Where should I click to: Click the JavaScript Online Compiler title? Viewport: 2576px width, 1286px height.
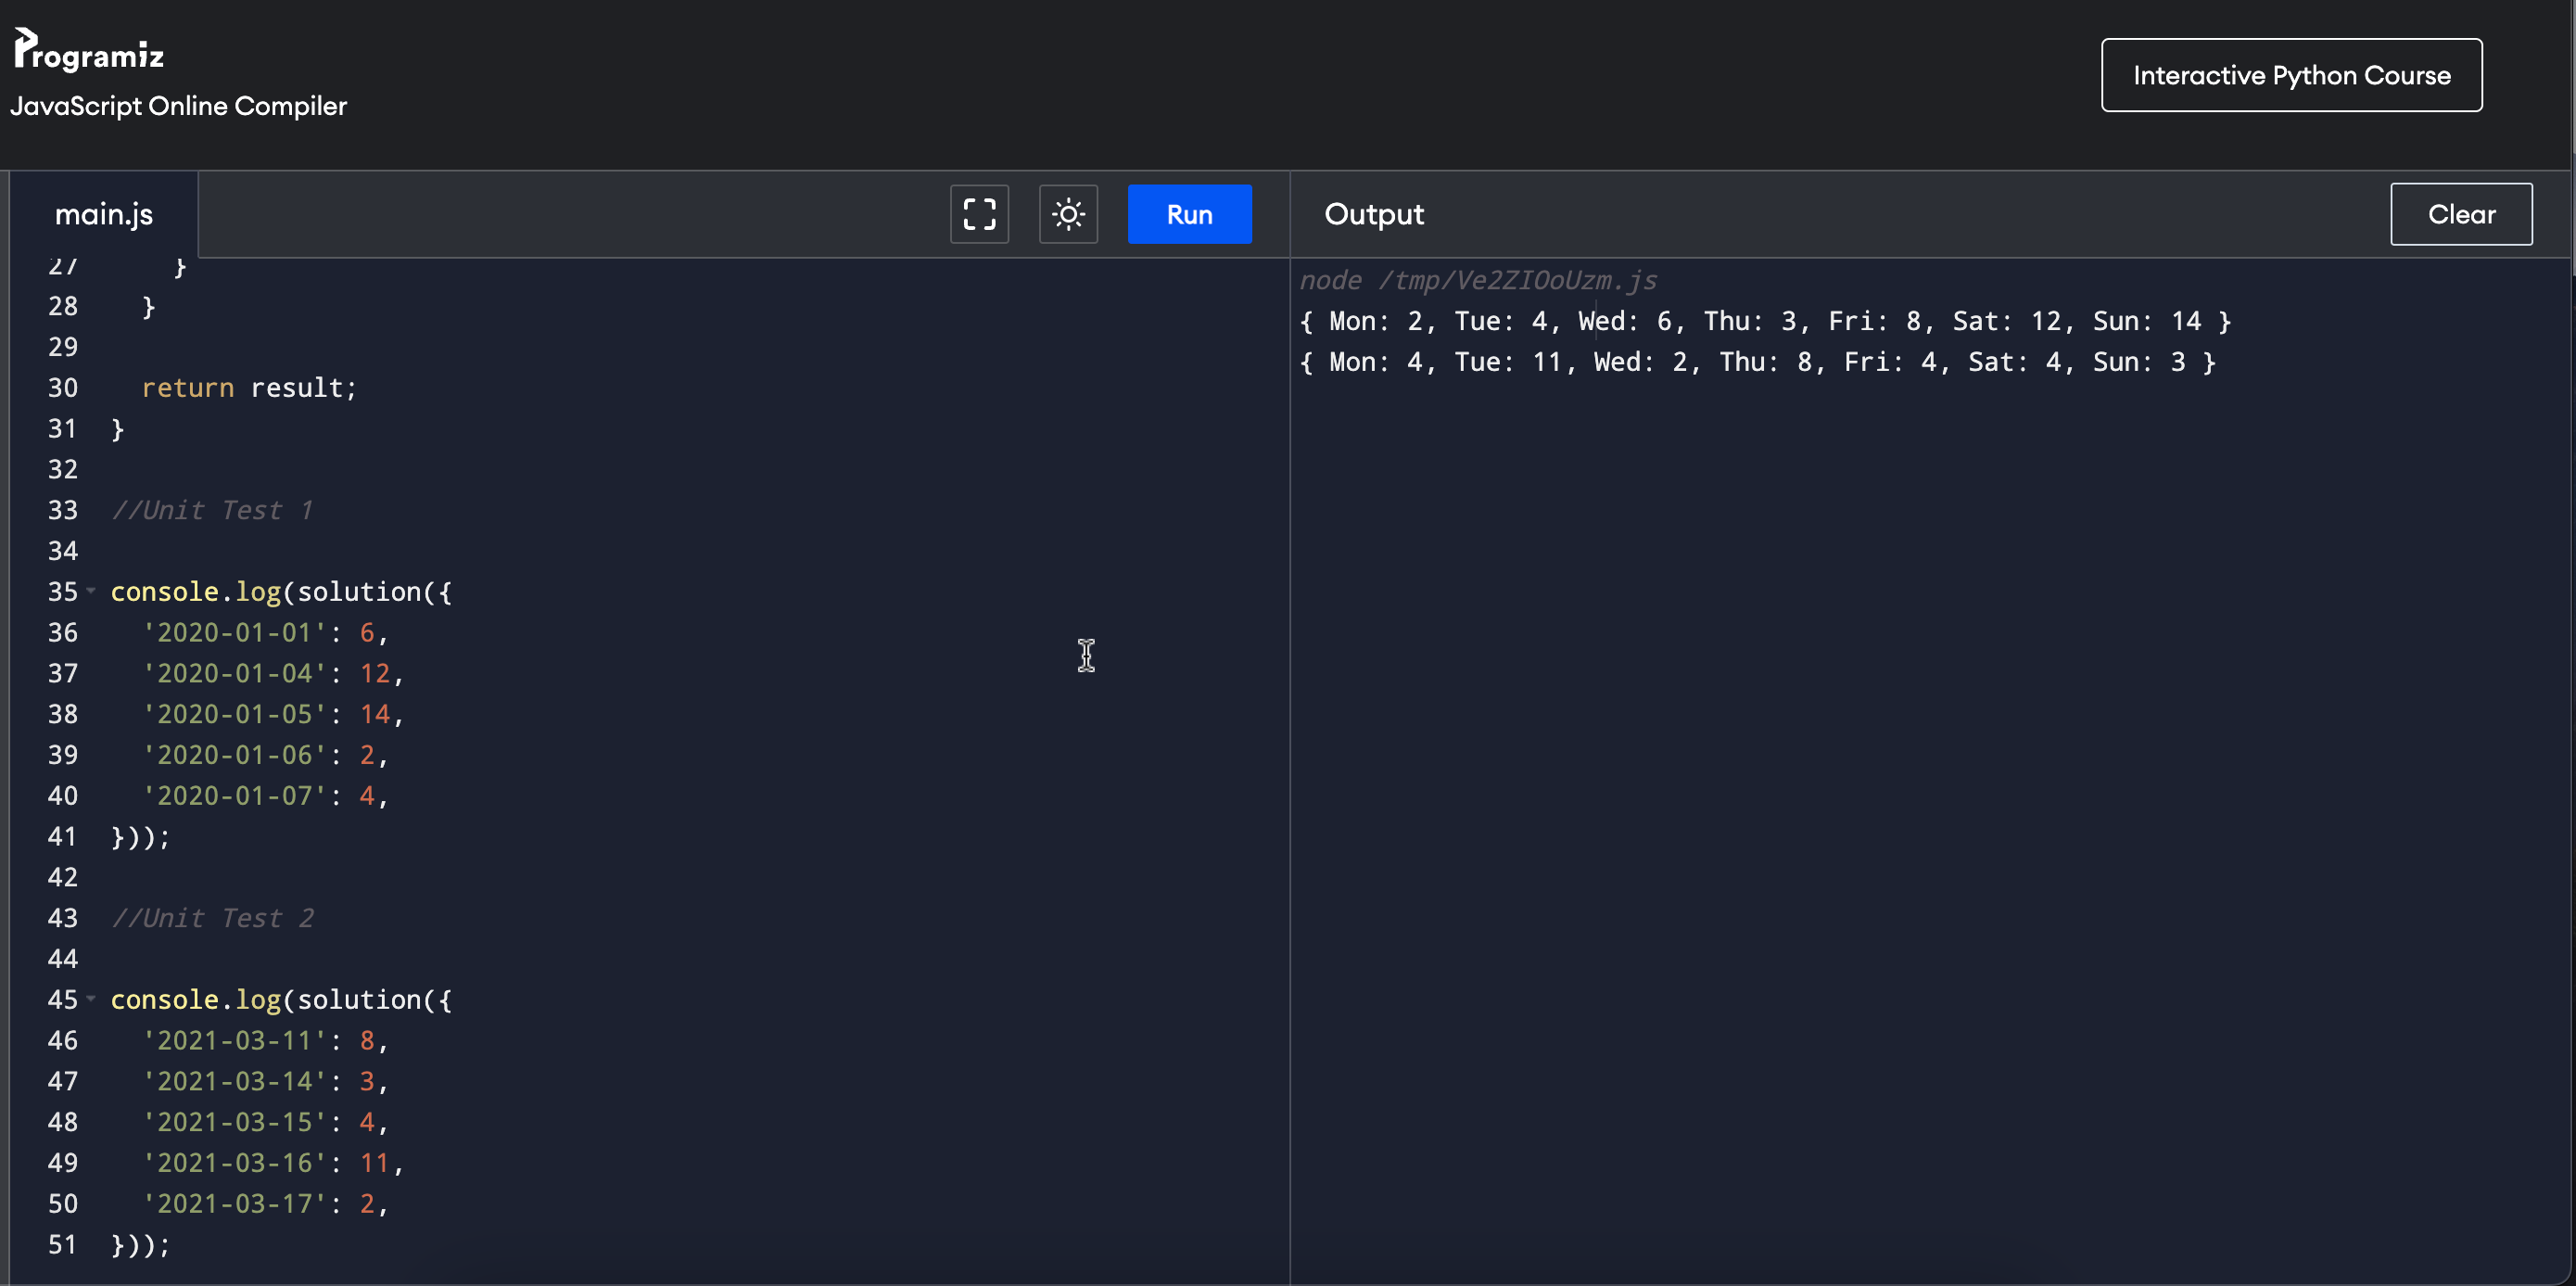177,106
